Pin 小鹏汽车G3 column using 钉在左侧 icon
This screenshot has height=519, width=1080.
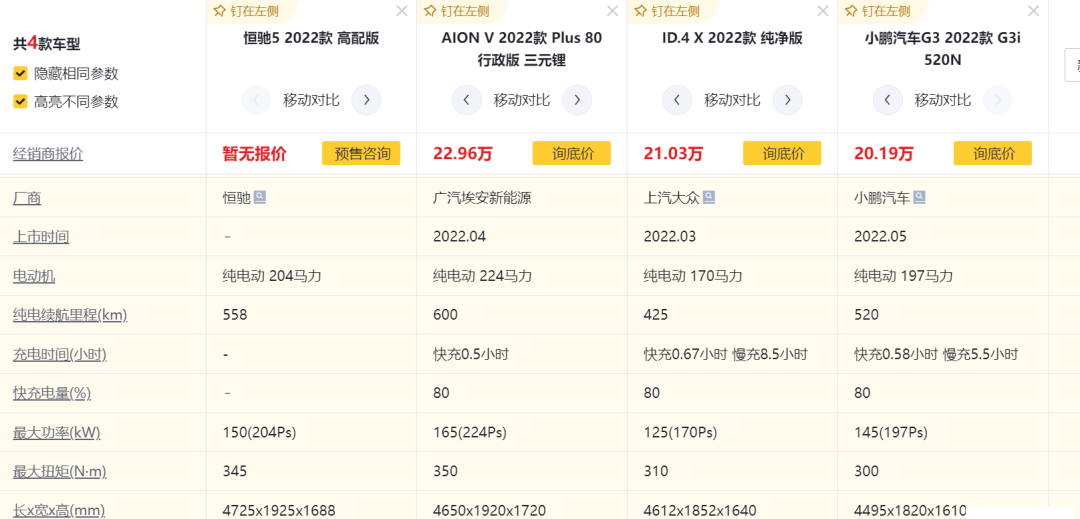click(x=851, y=11)
